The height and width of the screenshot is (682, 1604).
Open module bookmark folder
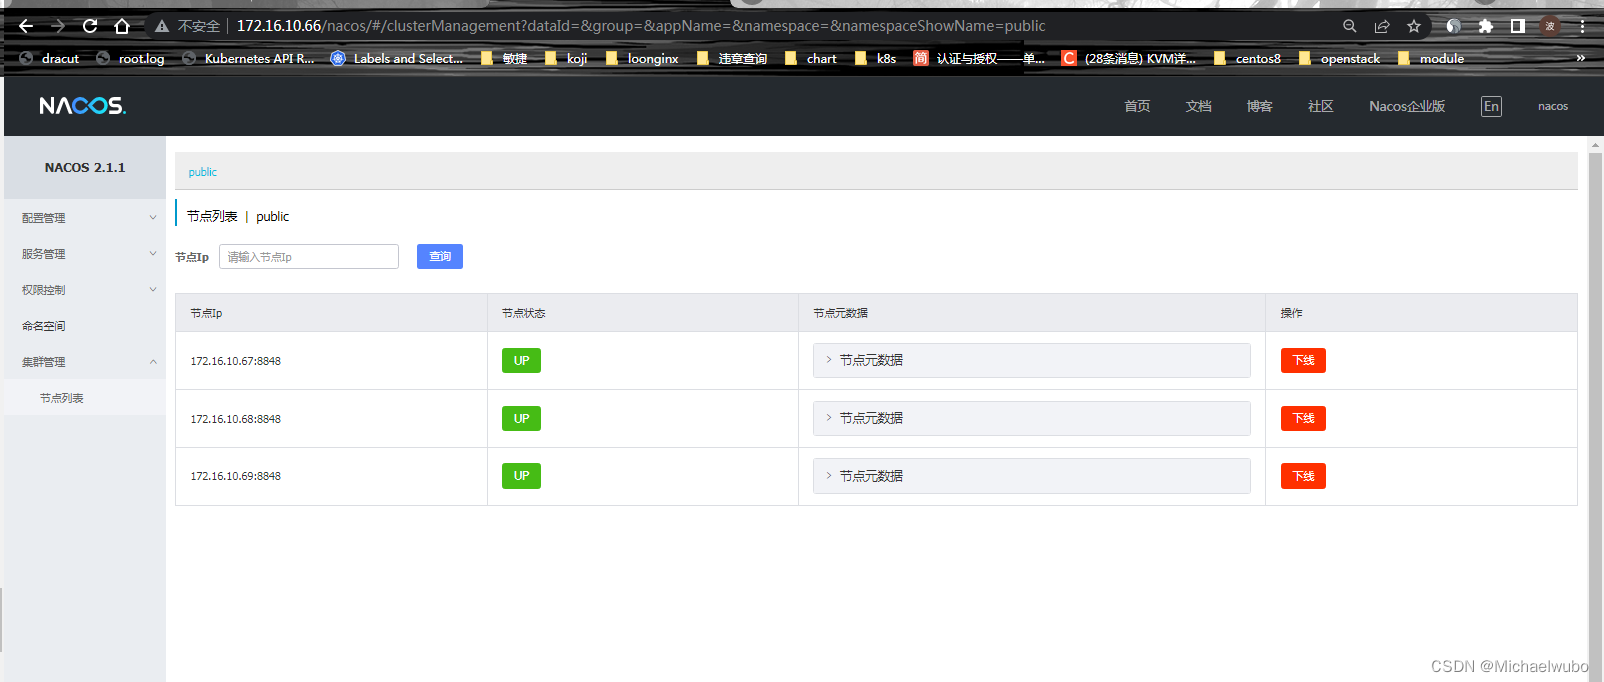pos(1431,58)
